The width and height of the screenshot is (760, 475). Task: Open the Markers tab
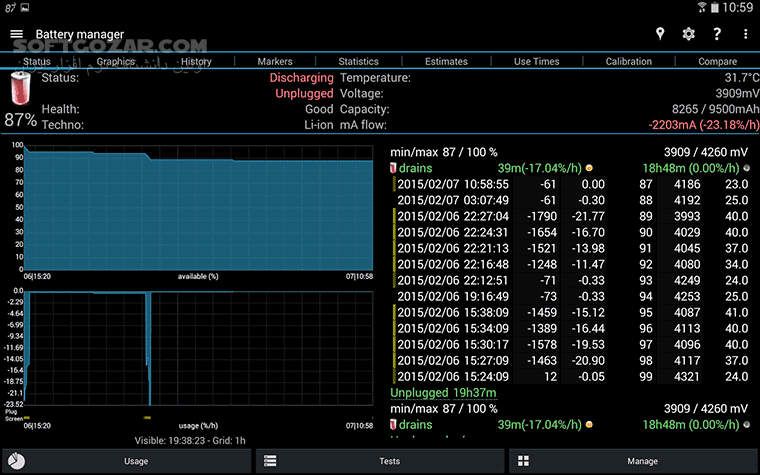(275, 61)
